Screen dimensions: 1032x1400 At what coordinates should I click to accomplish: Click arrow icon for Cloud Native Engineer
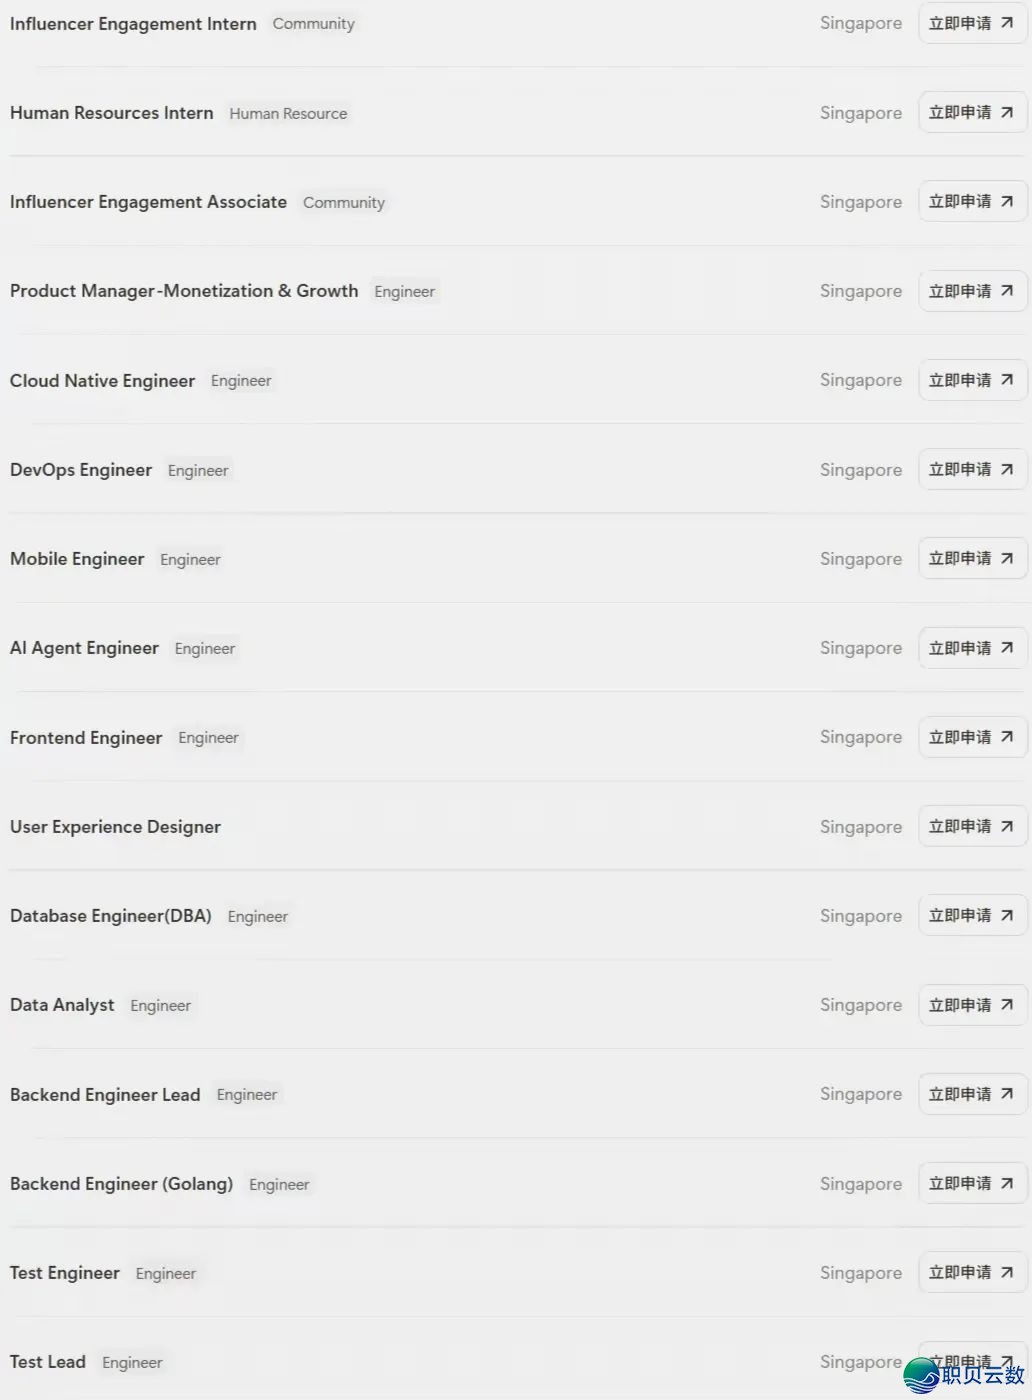click(1007, 380)
